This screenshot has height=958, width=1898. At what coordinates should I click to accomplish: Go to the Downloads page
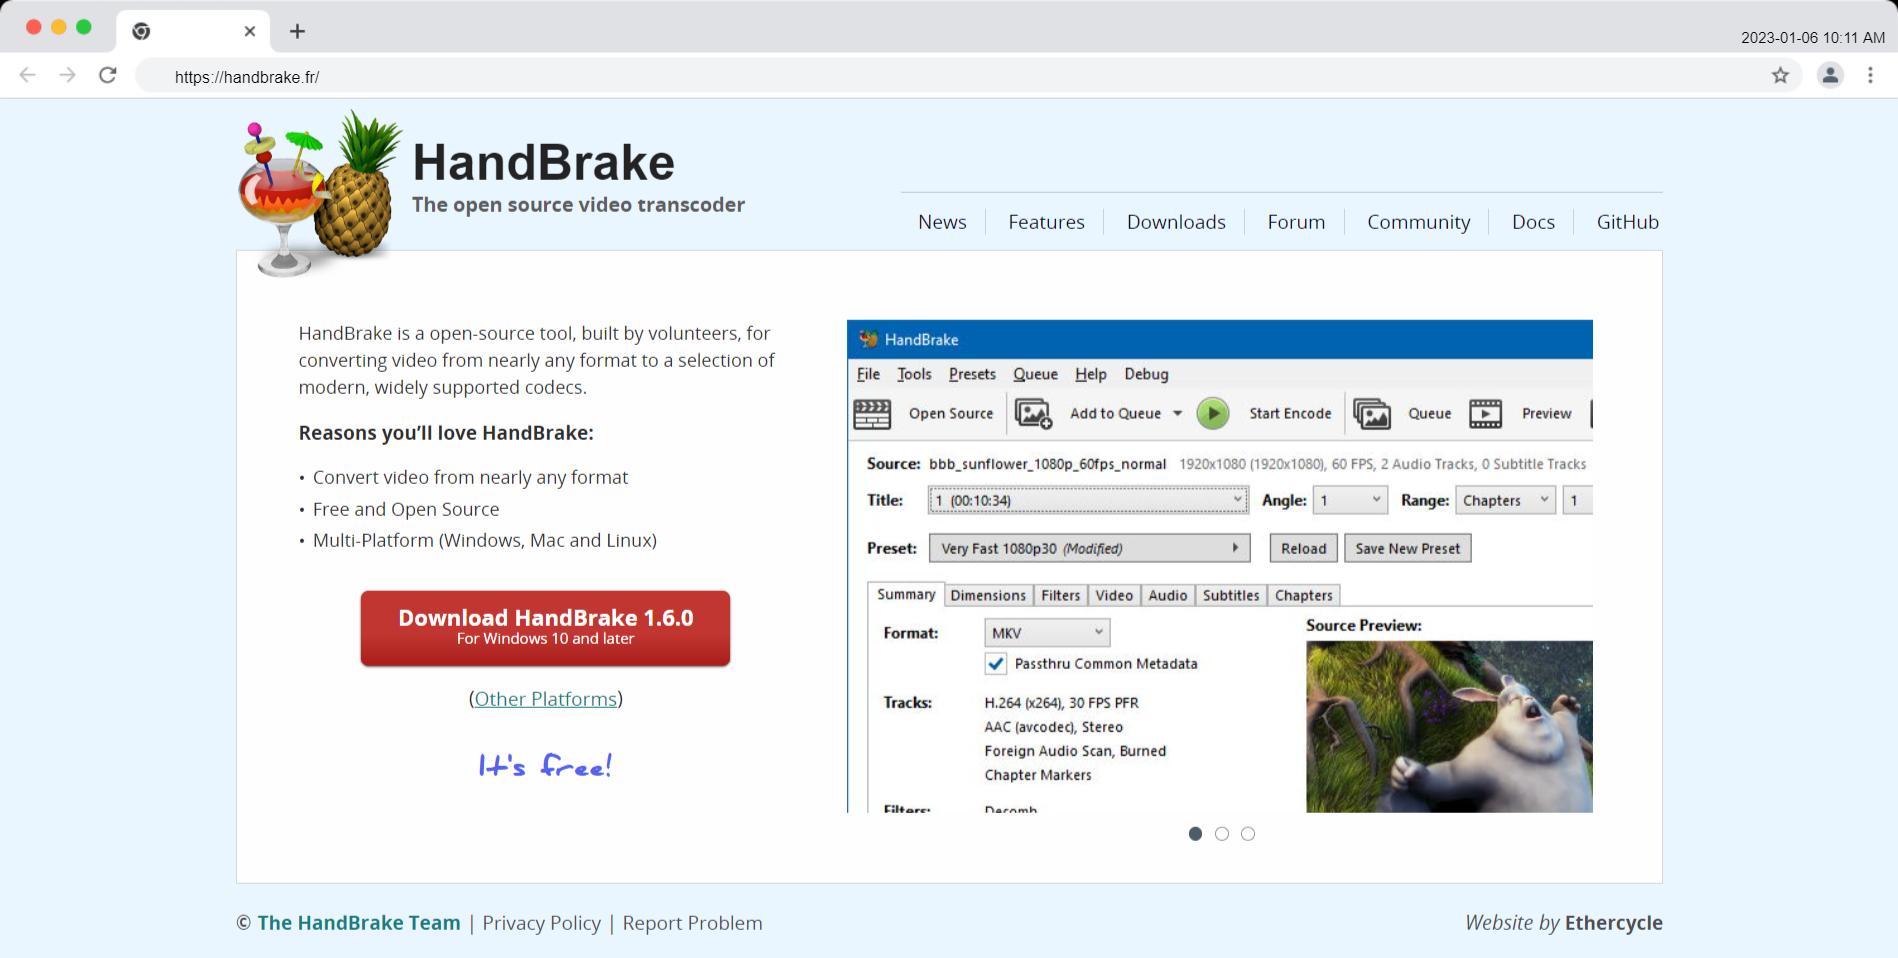click(1176, 222)
